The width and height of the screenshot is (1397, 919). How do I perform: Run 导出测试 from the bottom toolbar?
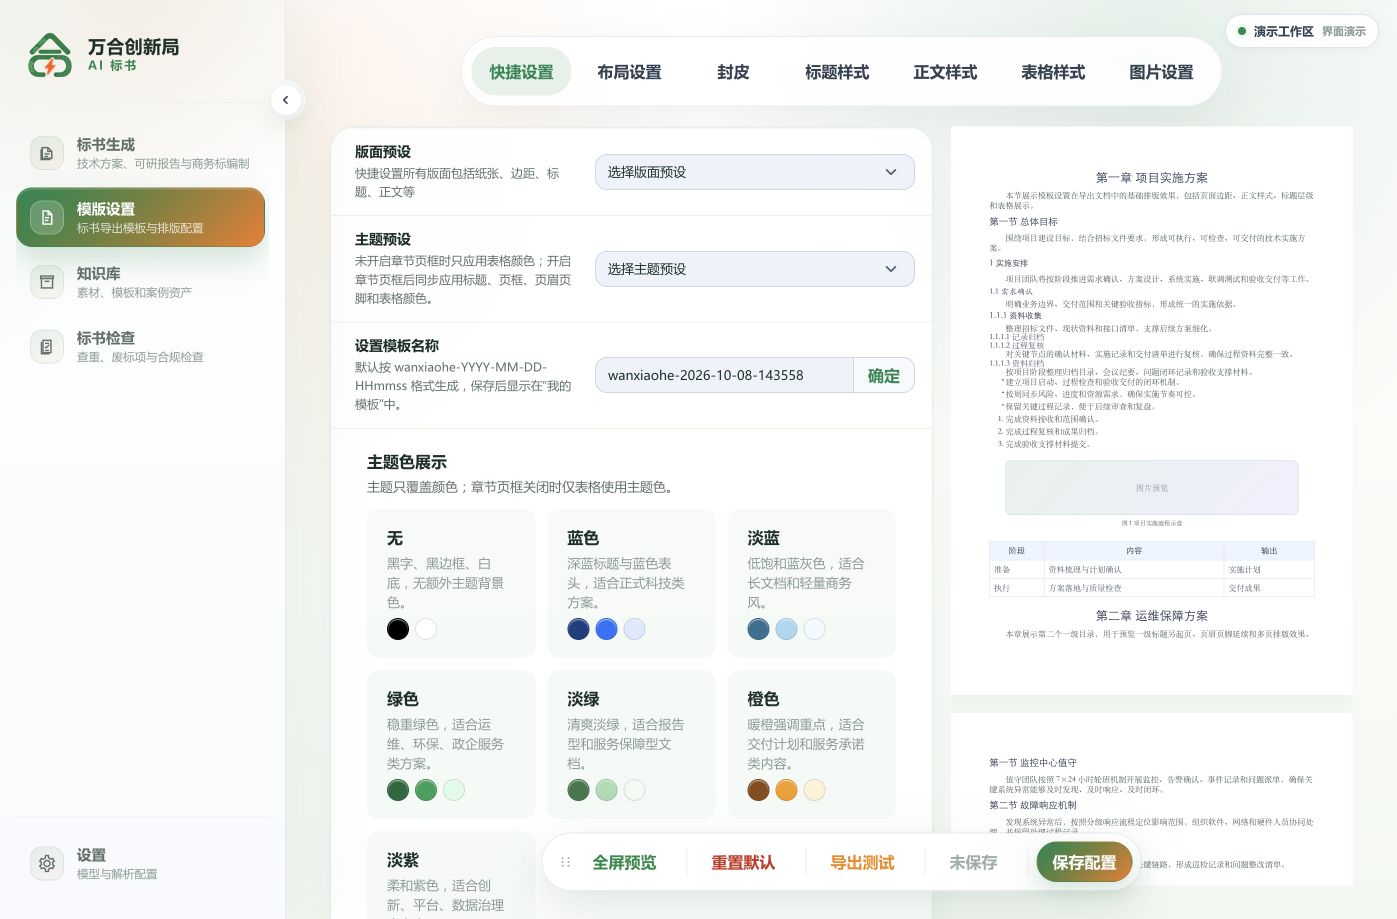[862, 862]
